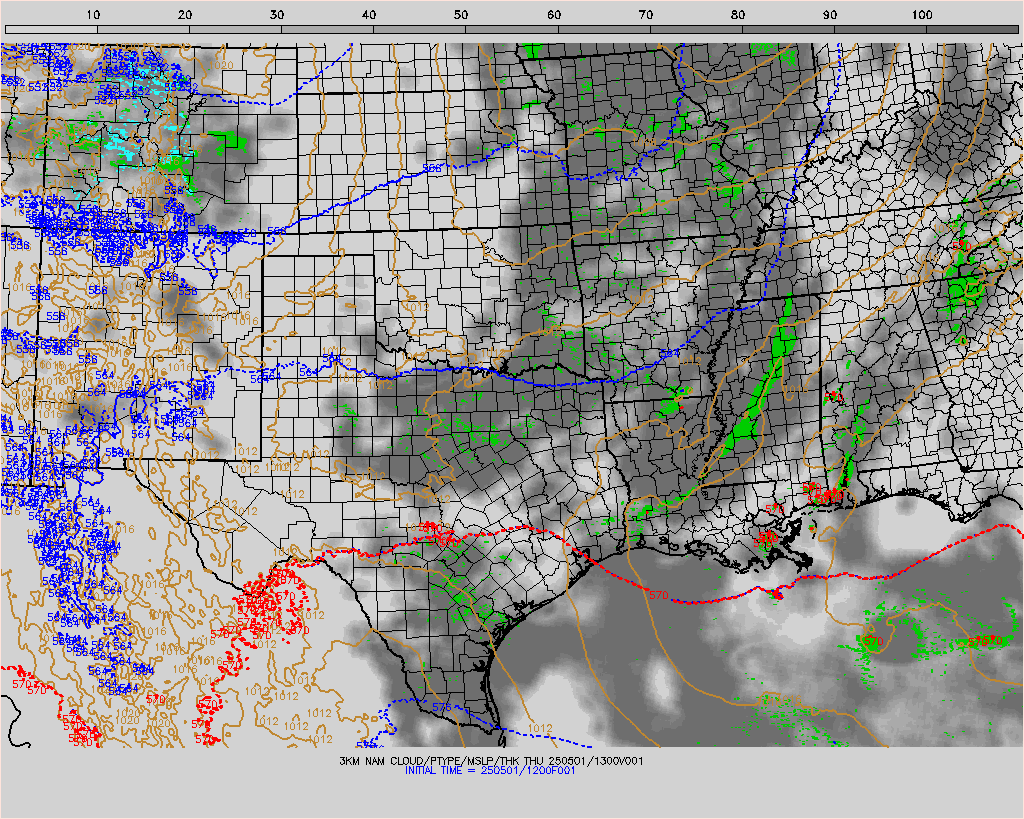Pick the gray swatch between 50 and 60
Screen dimensions: 1024x819
[x=512, y=29]
